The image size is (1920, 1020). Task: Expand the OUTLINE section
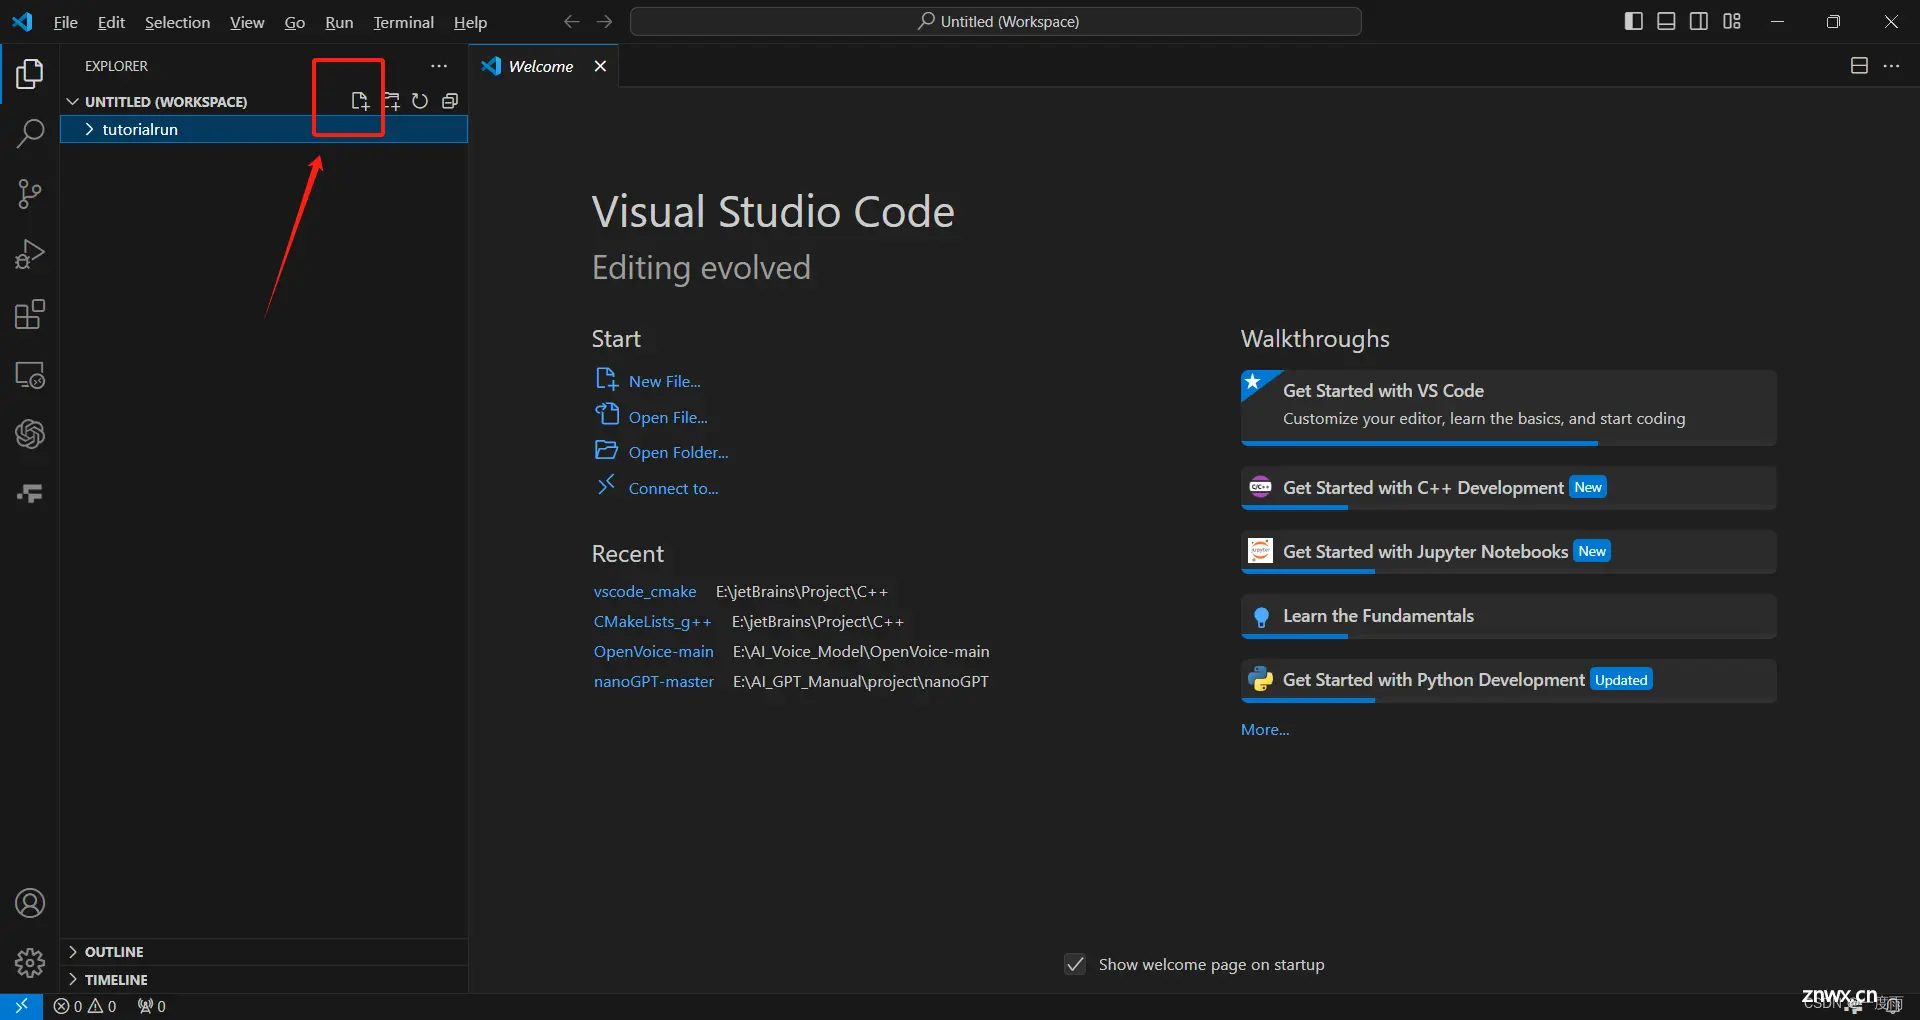point(264,952)
